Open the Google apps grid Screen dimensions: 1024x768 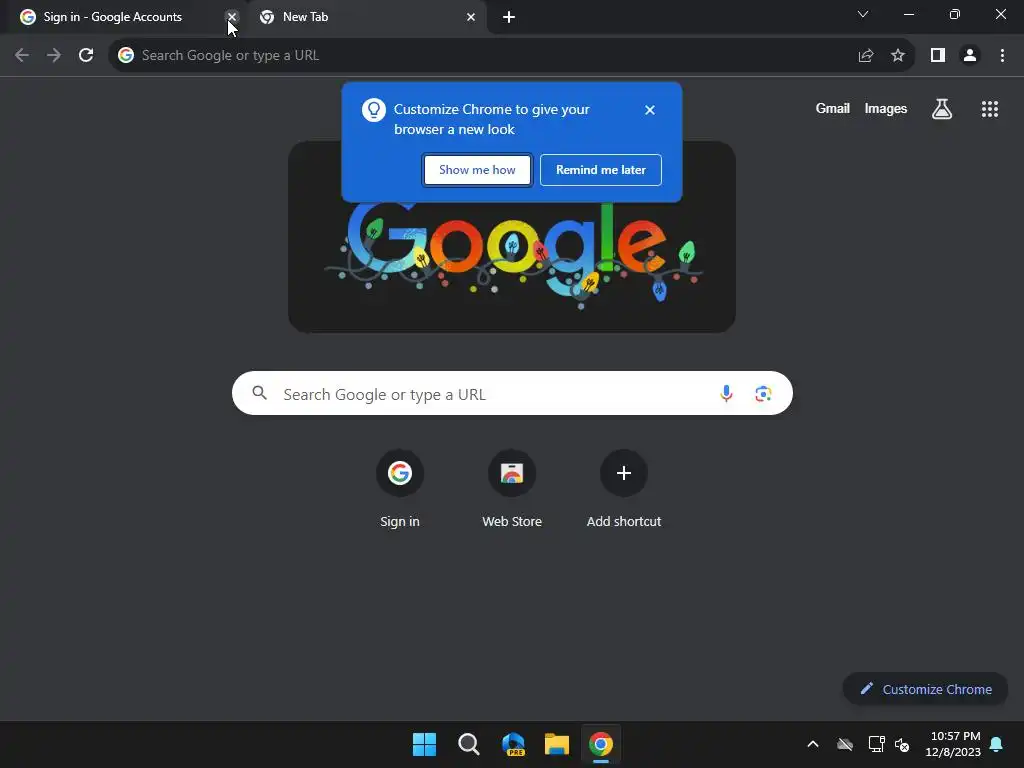click(990, 109)
